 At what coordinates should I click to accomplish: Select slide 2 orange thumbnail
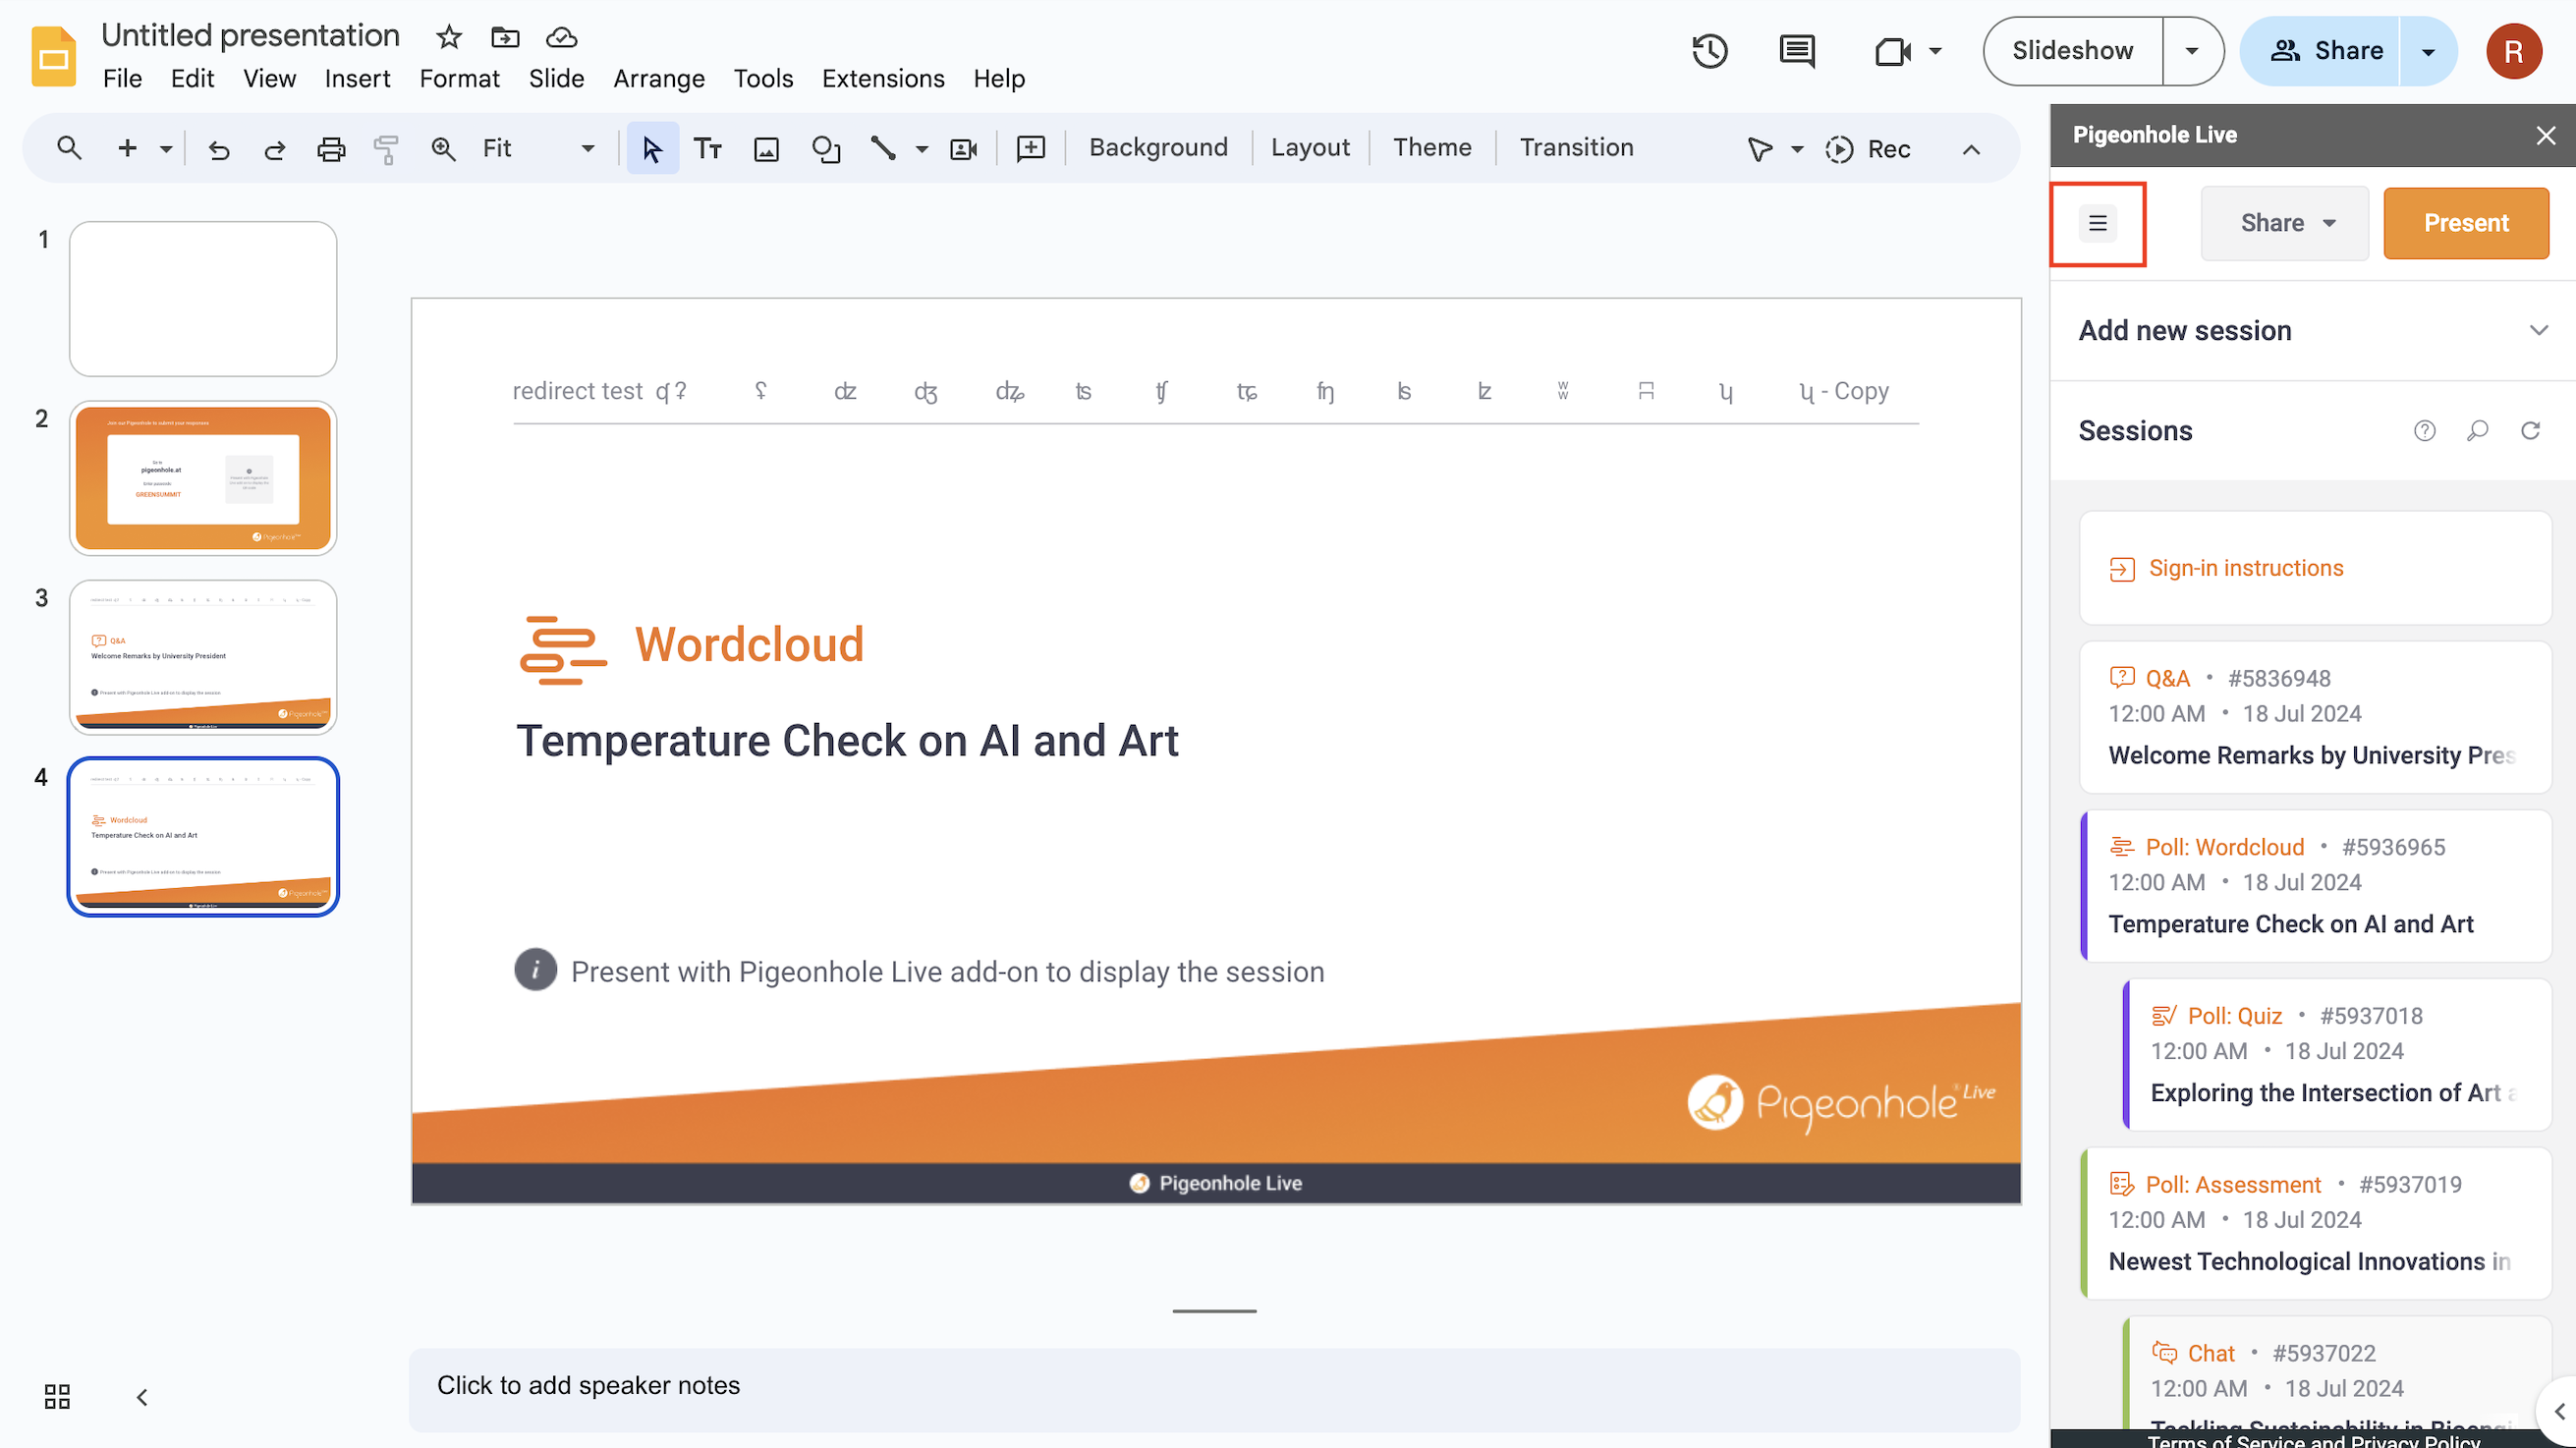[x=203, y=478]
